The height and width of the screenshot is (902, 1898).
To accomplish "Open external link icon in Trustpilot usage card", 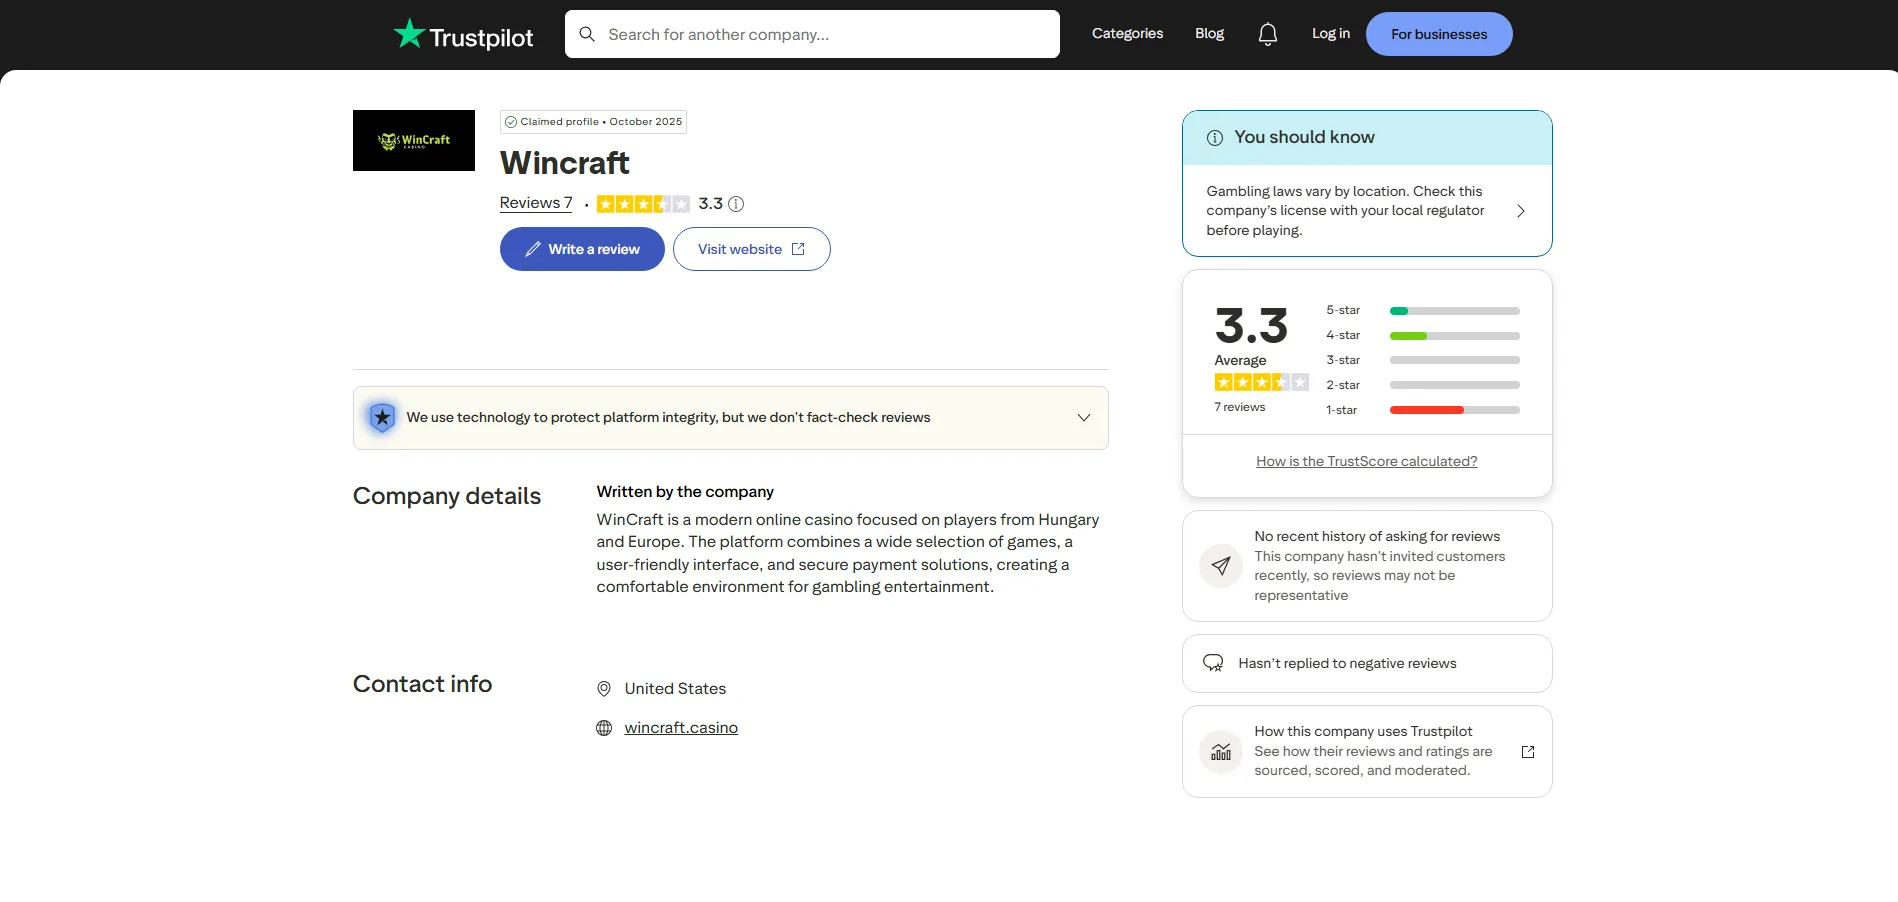I will point(1528,752).
